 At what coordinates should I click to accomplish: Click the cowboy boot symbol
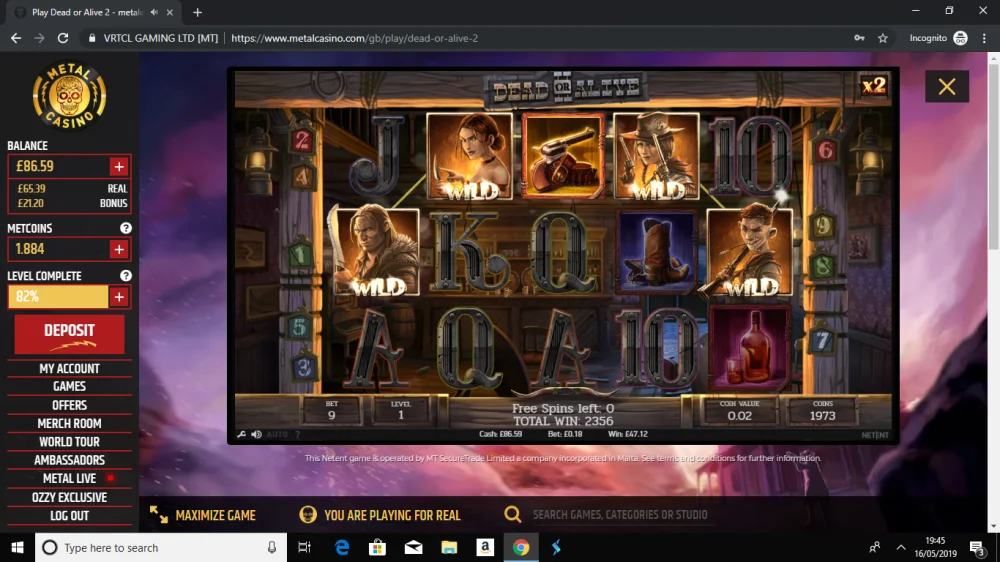(656, 252)
